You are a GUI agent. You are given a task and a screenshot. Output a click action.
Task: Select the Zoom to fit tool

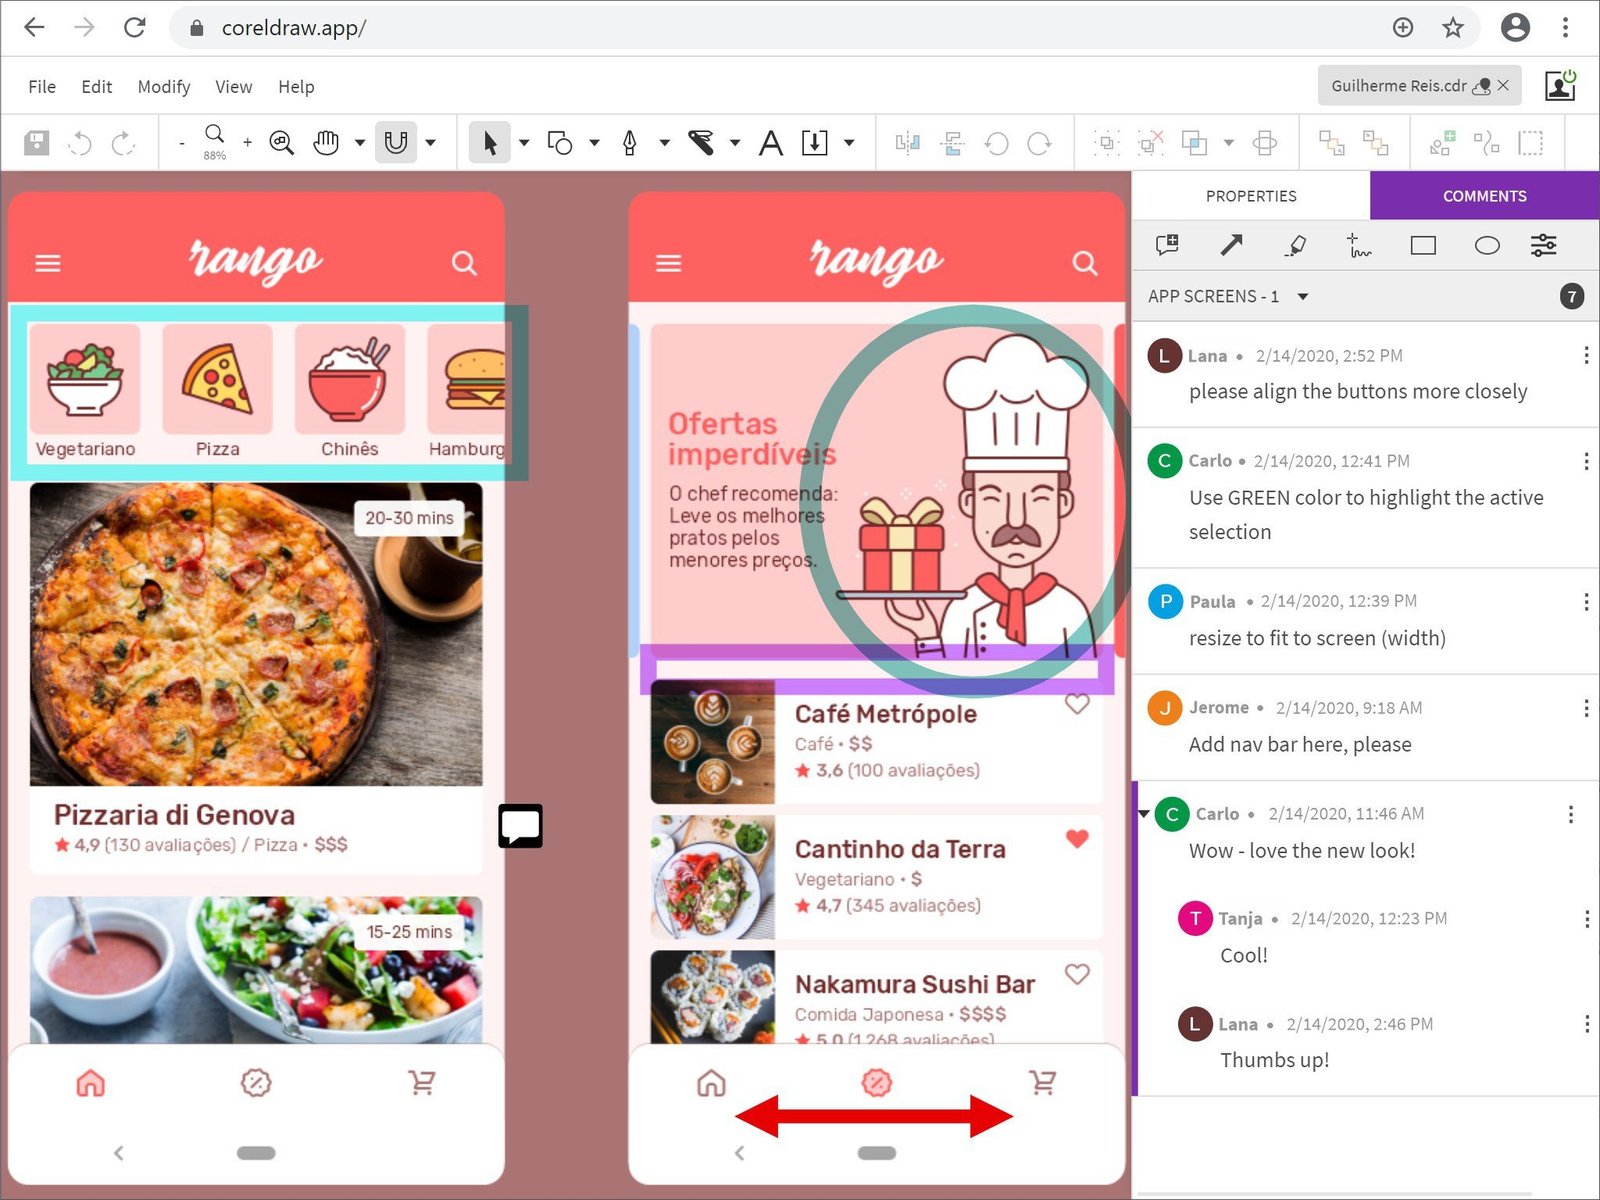click(282, 143)
